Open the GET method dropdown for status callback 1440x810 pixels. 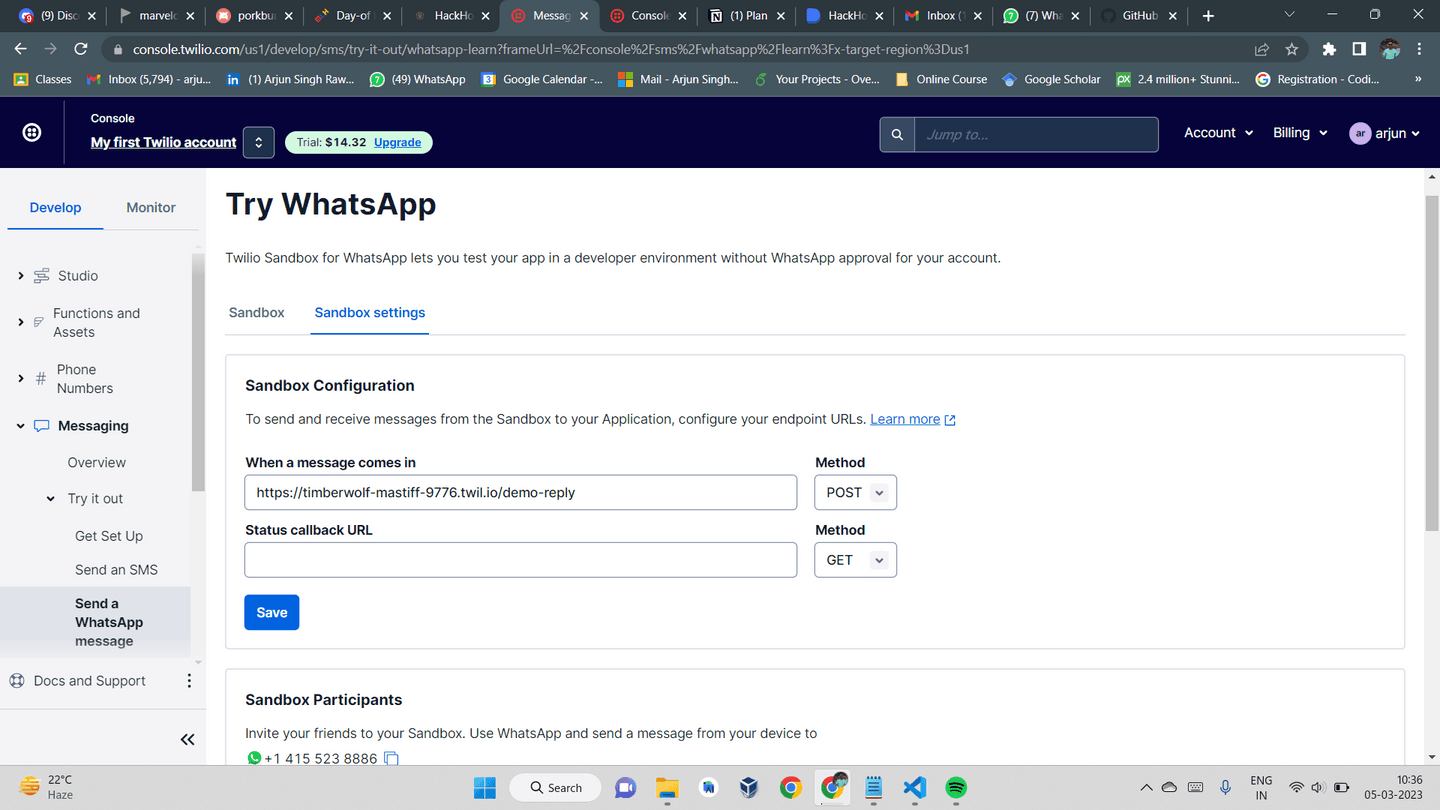pyautogui.click(x=856, y=560)
